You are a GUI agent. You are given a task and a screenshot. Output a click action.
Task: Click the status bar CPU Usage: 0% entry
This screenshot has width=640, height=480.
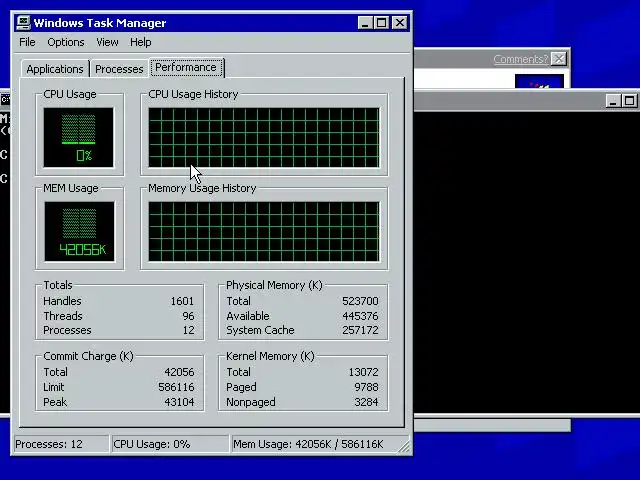[170, 444]
